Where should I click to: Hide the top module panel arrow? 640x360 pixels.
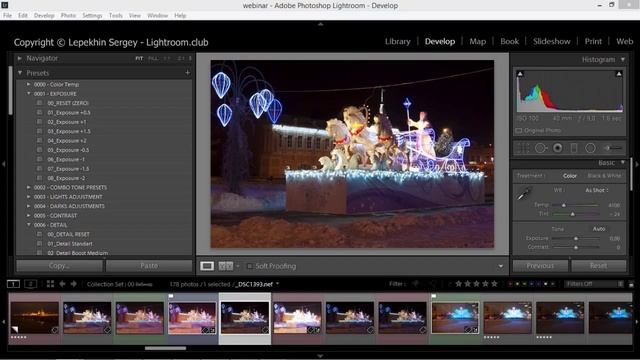(320, 24)
